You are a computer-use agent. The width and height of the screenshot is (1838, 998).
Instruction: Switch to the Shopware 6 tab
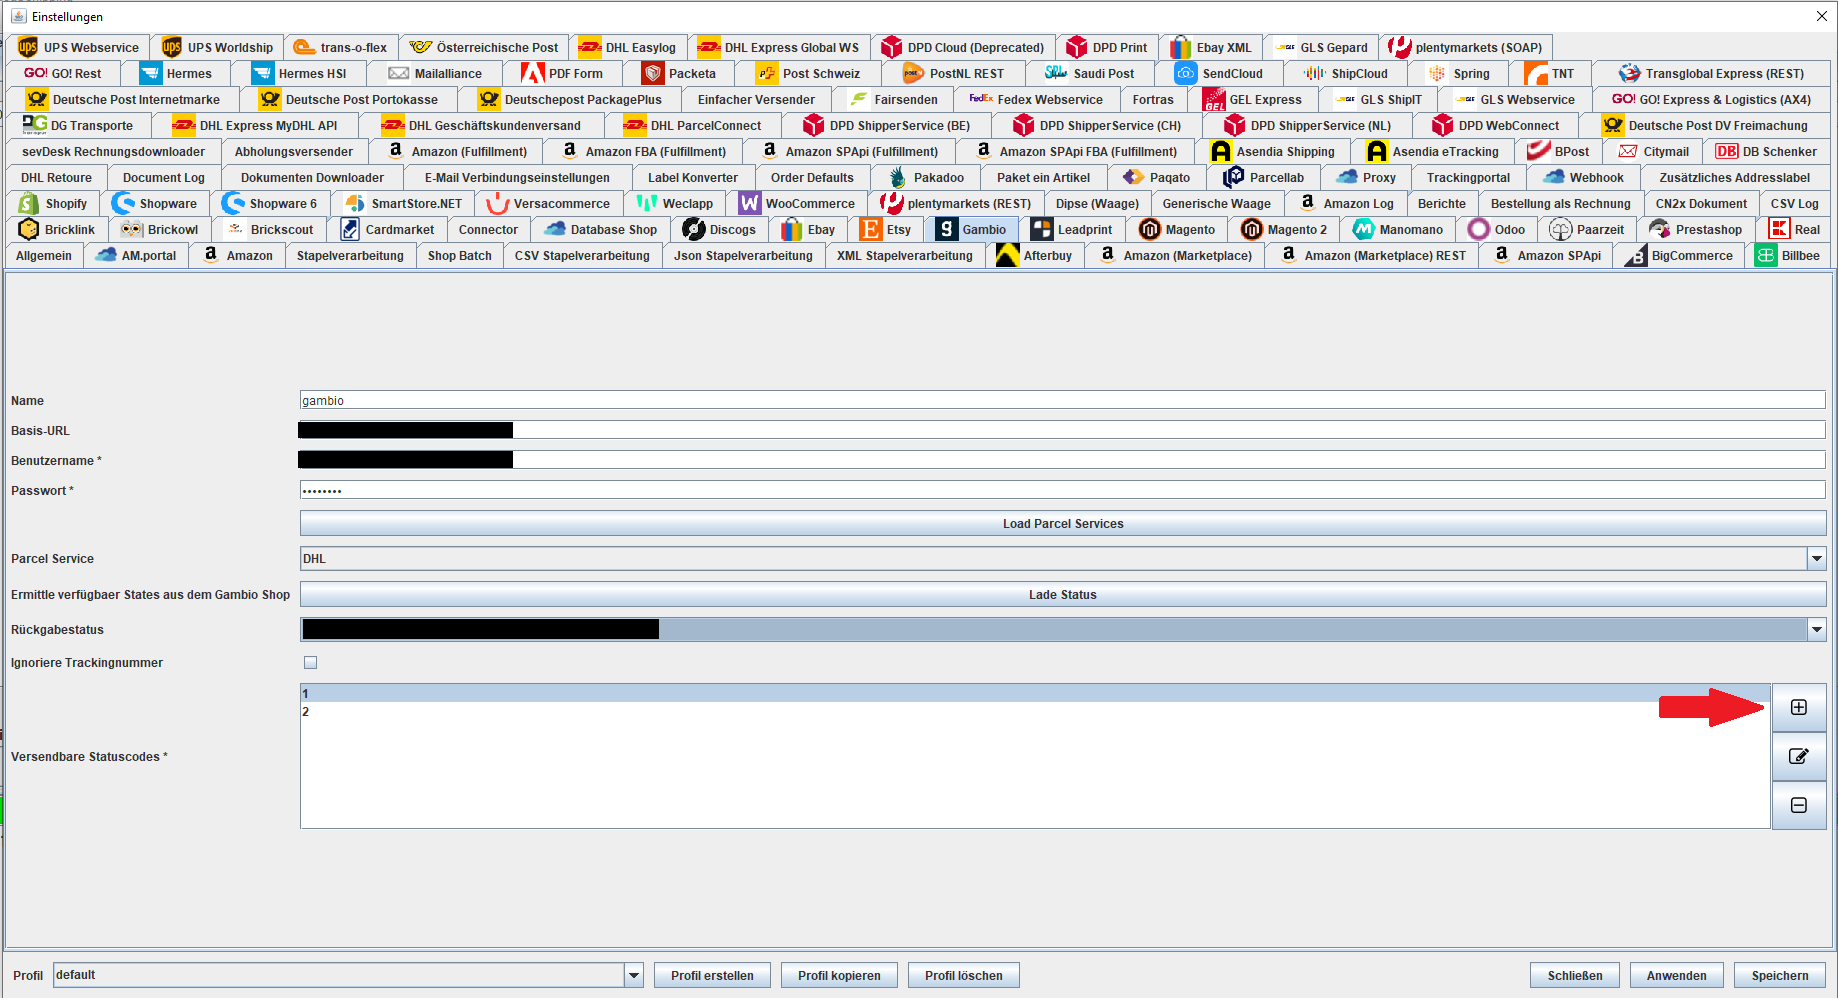(270, 203)
